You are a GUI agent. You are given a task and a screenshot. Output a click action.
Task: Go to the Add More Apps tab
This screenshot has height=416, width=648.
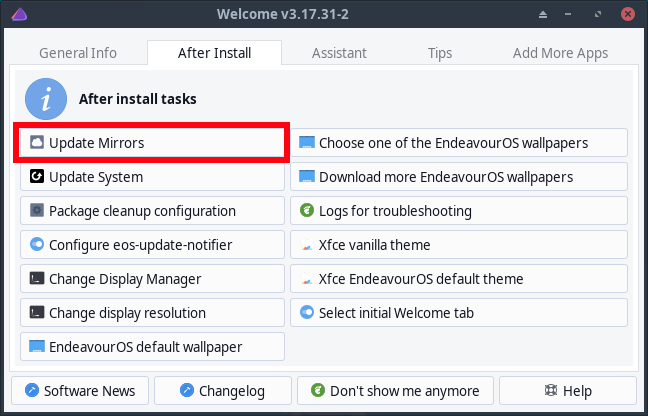(560, 53)
